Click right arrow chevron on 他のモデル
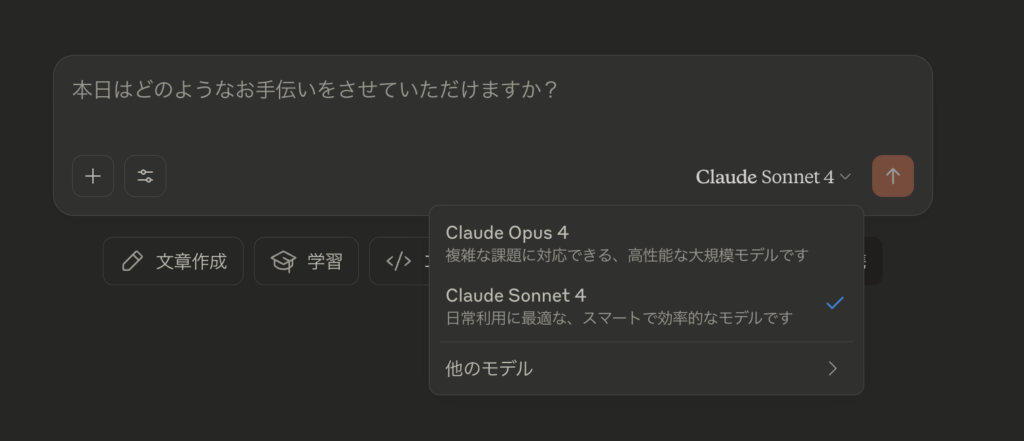The height and width of the screenshot is (441, 1024). click(833, 368)
